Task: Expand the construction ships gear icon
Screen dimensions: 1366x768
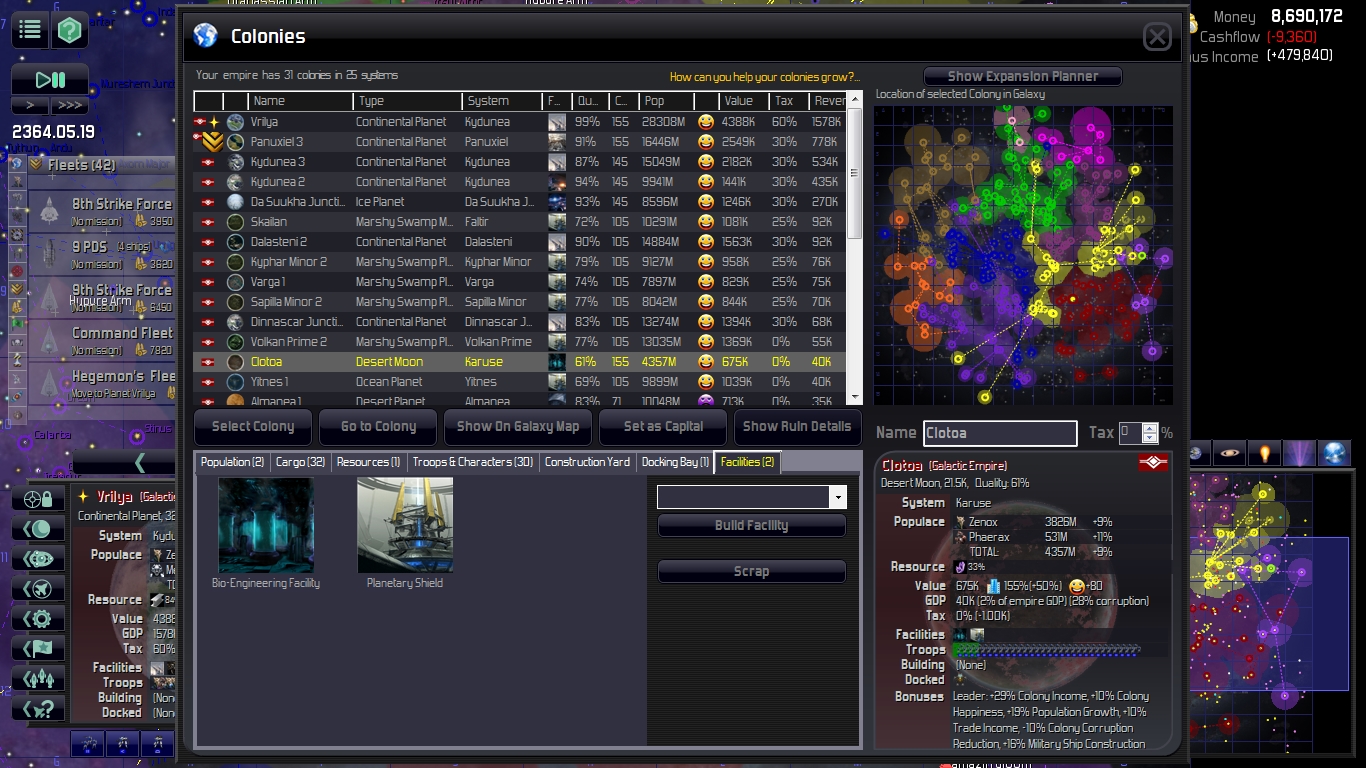Action: [x=38, y=618]
